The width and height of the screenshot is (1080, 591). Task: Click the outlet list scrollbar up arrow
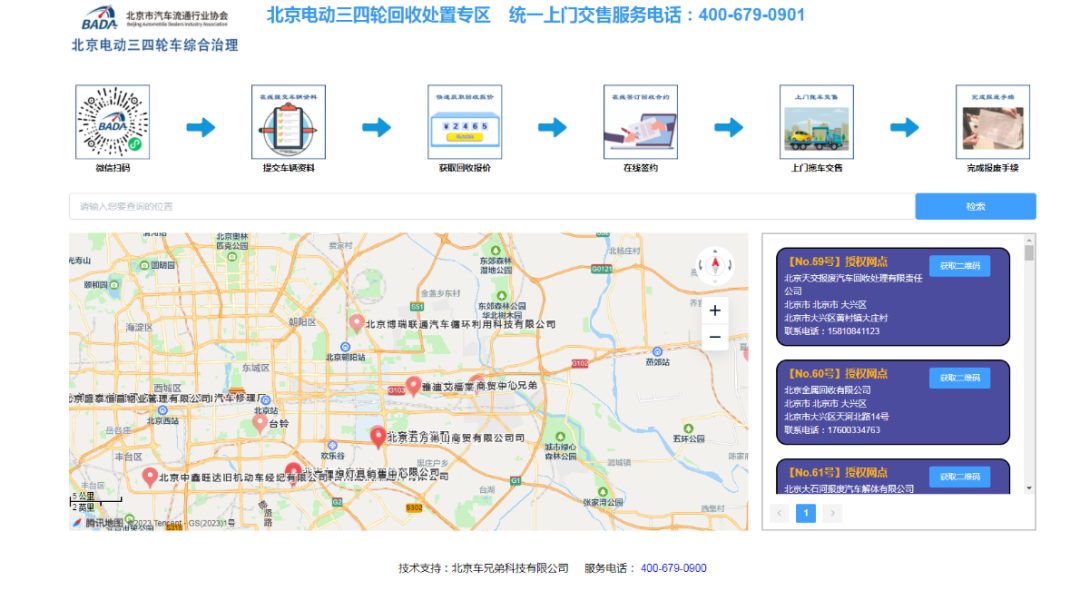click(1029, 240)
